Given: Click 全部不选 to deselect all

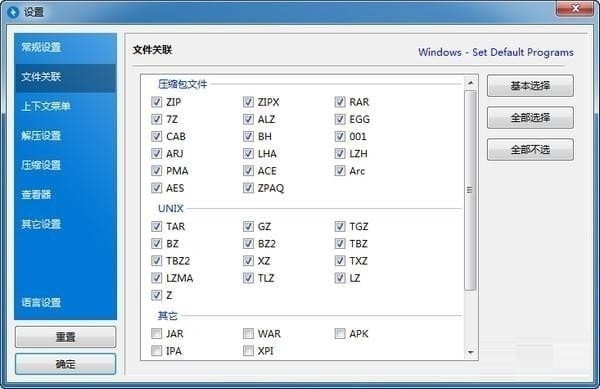Looking at the screenshot, I should tap(530, 149).
